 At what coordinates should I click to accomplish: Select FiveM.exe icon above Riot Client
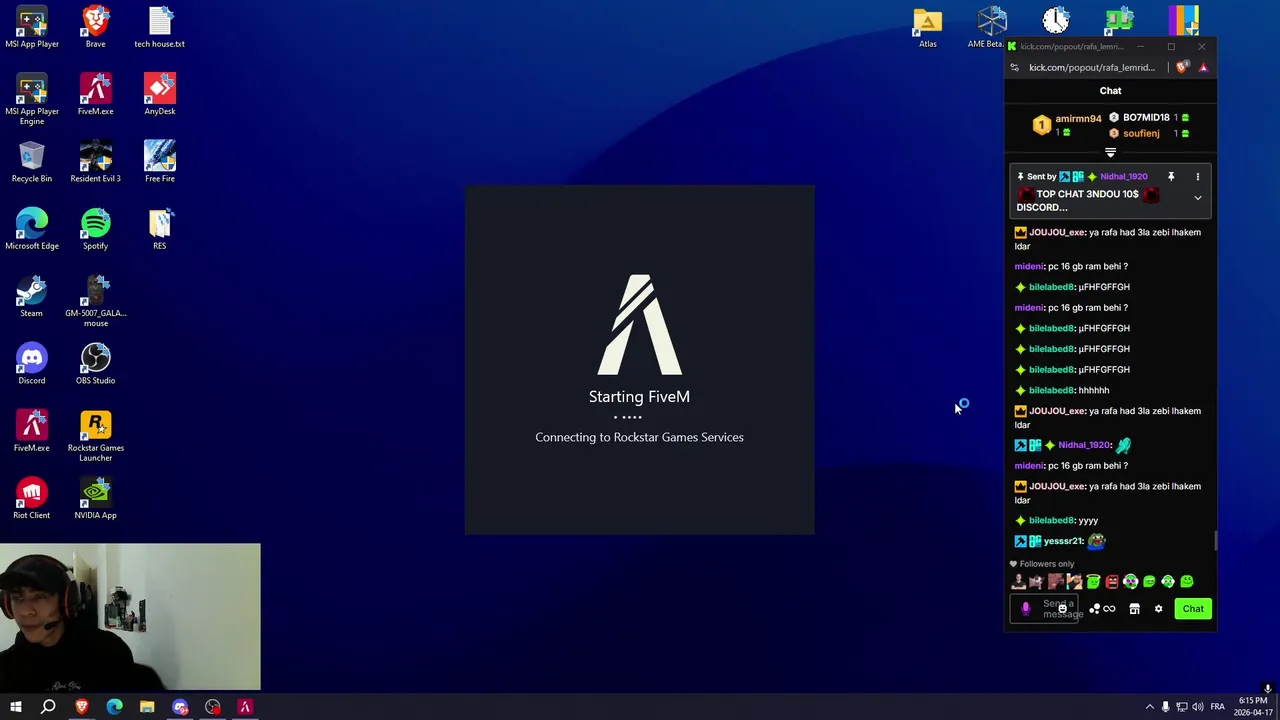tap(32, 430)
